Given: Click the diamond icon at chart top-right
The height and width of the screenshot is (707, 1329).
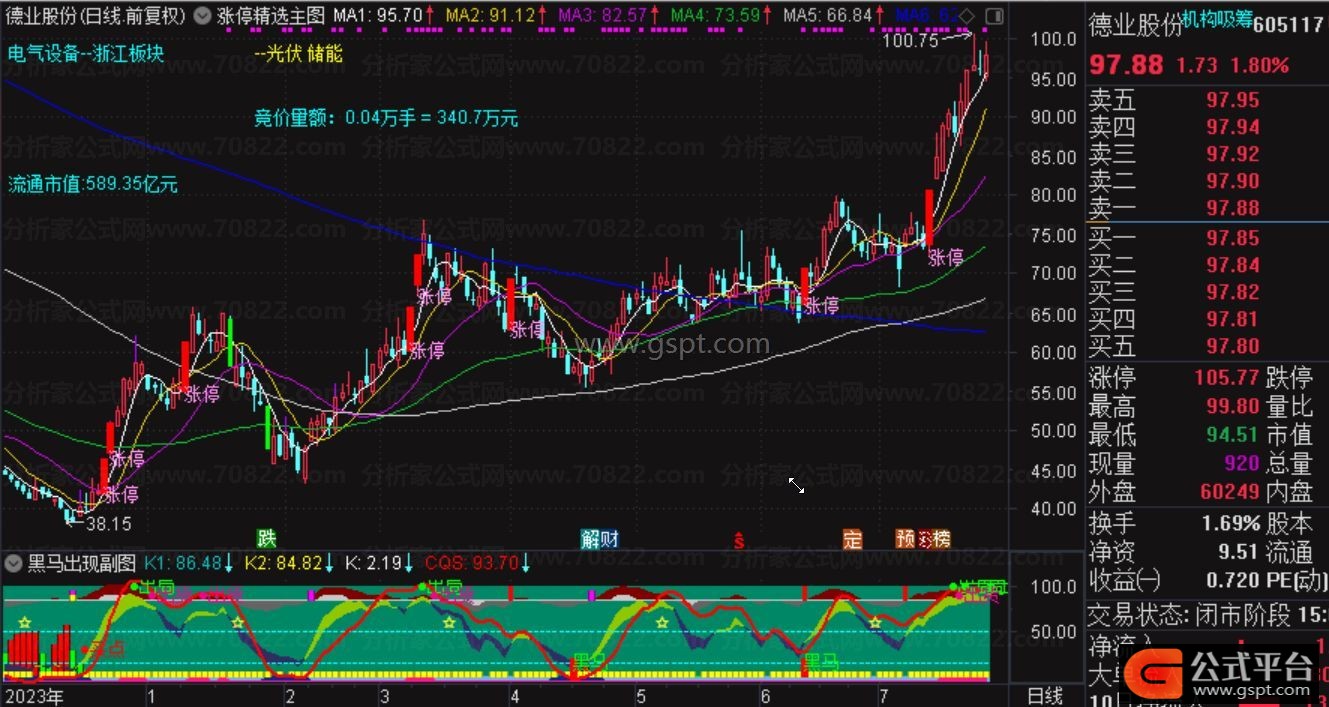Looking at the screenshot, I should pyautogui.click(x=967, y=16).
